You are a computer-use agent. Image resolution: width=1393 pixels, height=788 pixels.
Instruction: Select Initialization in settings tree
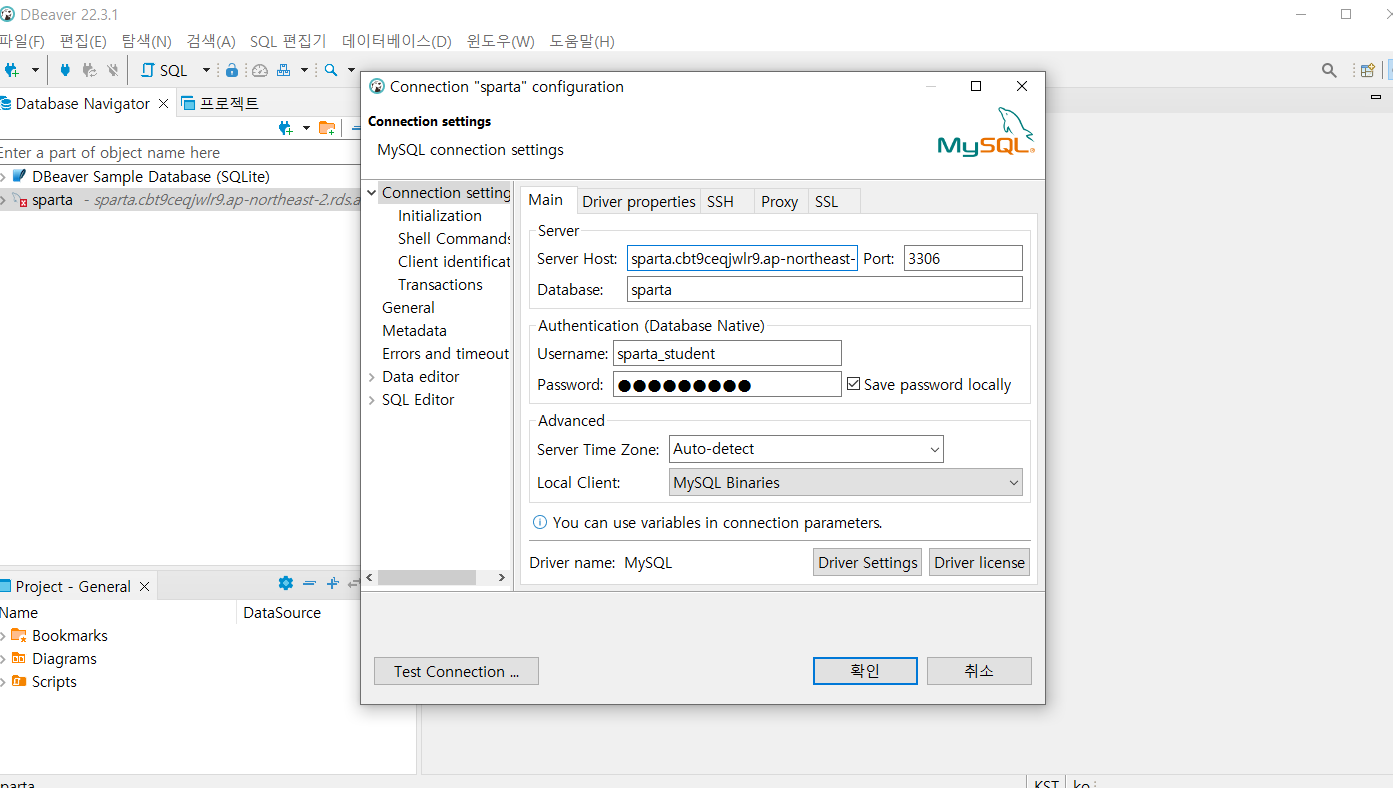point(440,215)
